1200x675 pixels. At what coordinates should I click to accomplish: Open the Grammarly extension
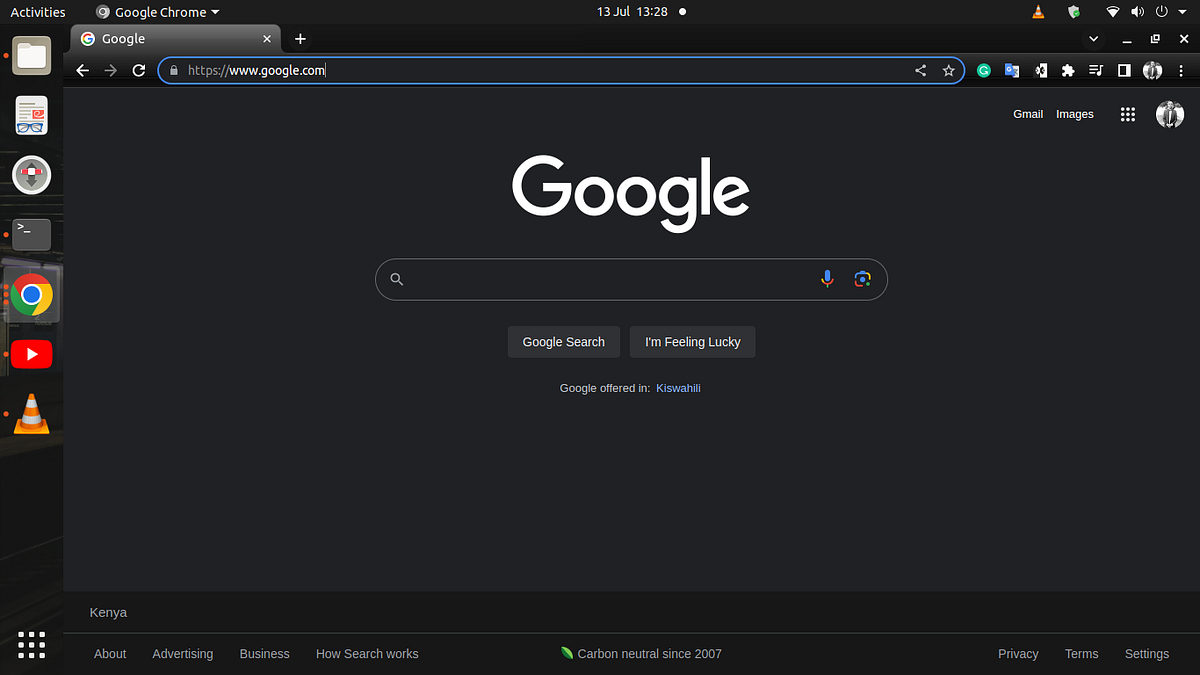[x=983, y=70]
